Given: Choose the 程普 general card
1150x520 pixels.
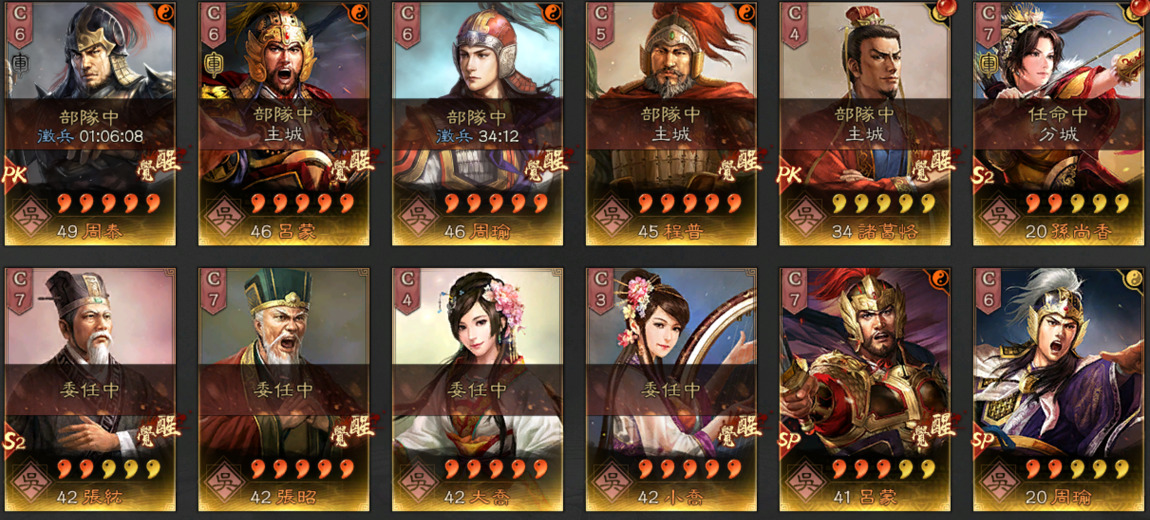Looking at the screenshot, I should point(671,123).
